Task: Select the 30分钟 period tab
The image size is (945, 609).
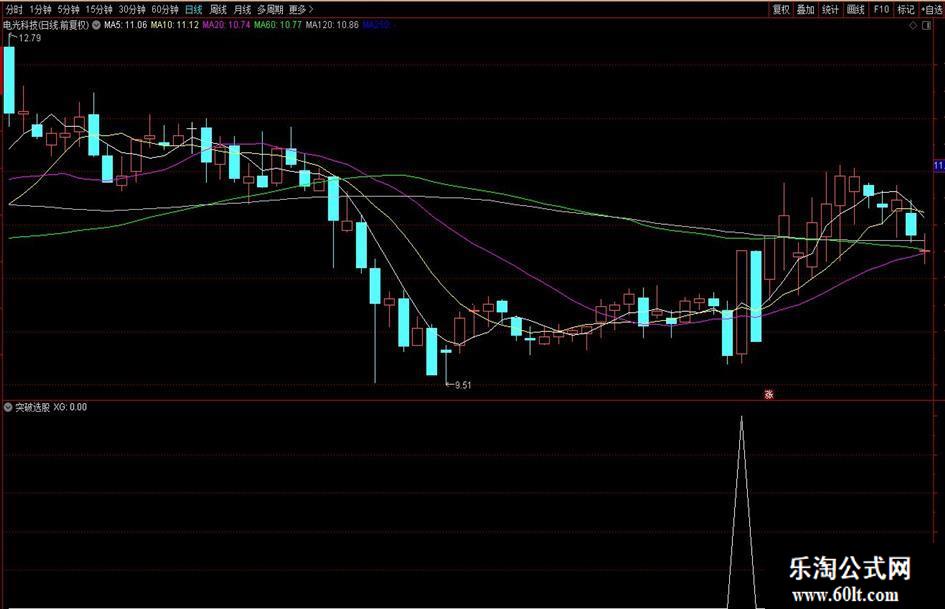Action: 131,10
